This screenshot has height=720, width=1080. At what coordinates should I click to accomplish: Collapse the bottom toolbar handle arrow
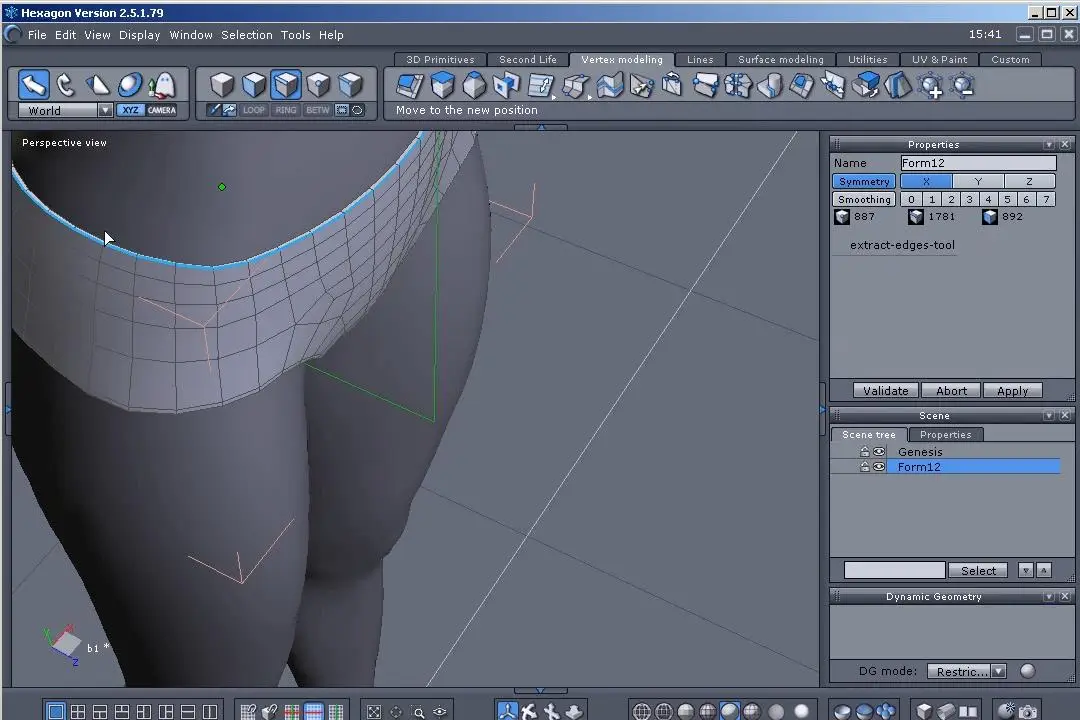click(541, 690)
